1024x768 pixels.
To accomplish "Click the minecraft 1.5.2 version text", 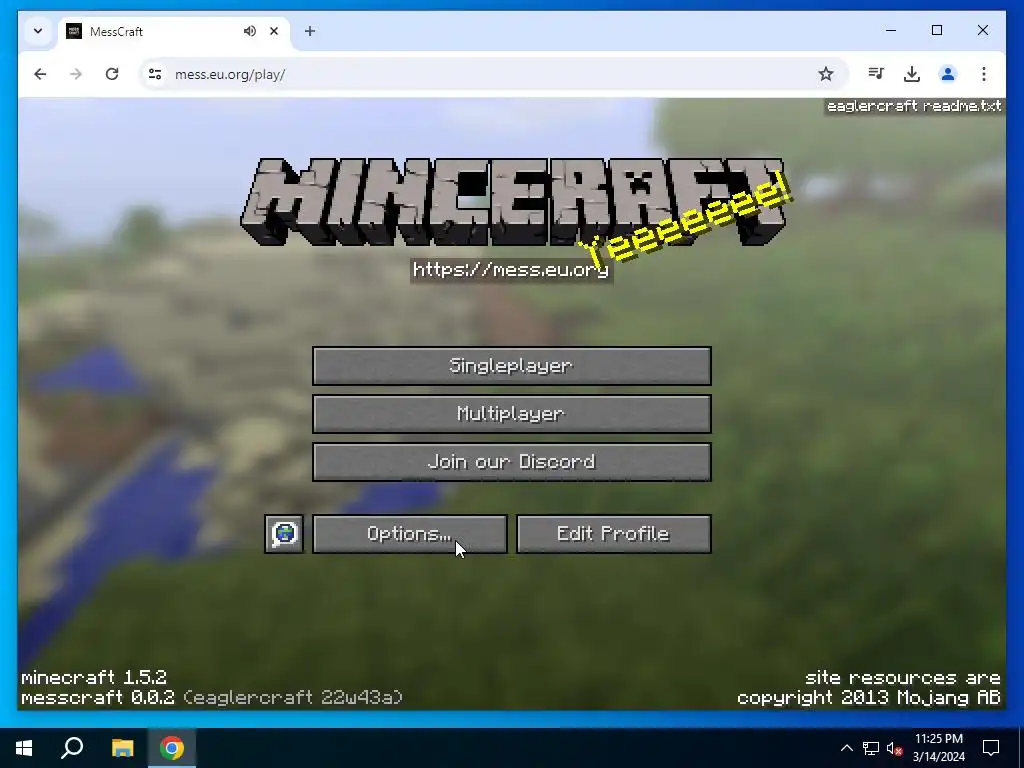I will tap(94, 677).
